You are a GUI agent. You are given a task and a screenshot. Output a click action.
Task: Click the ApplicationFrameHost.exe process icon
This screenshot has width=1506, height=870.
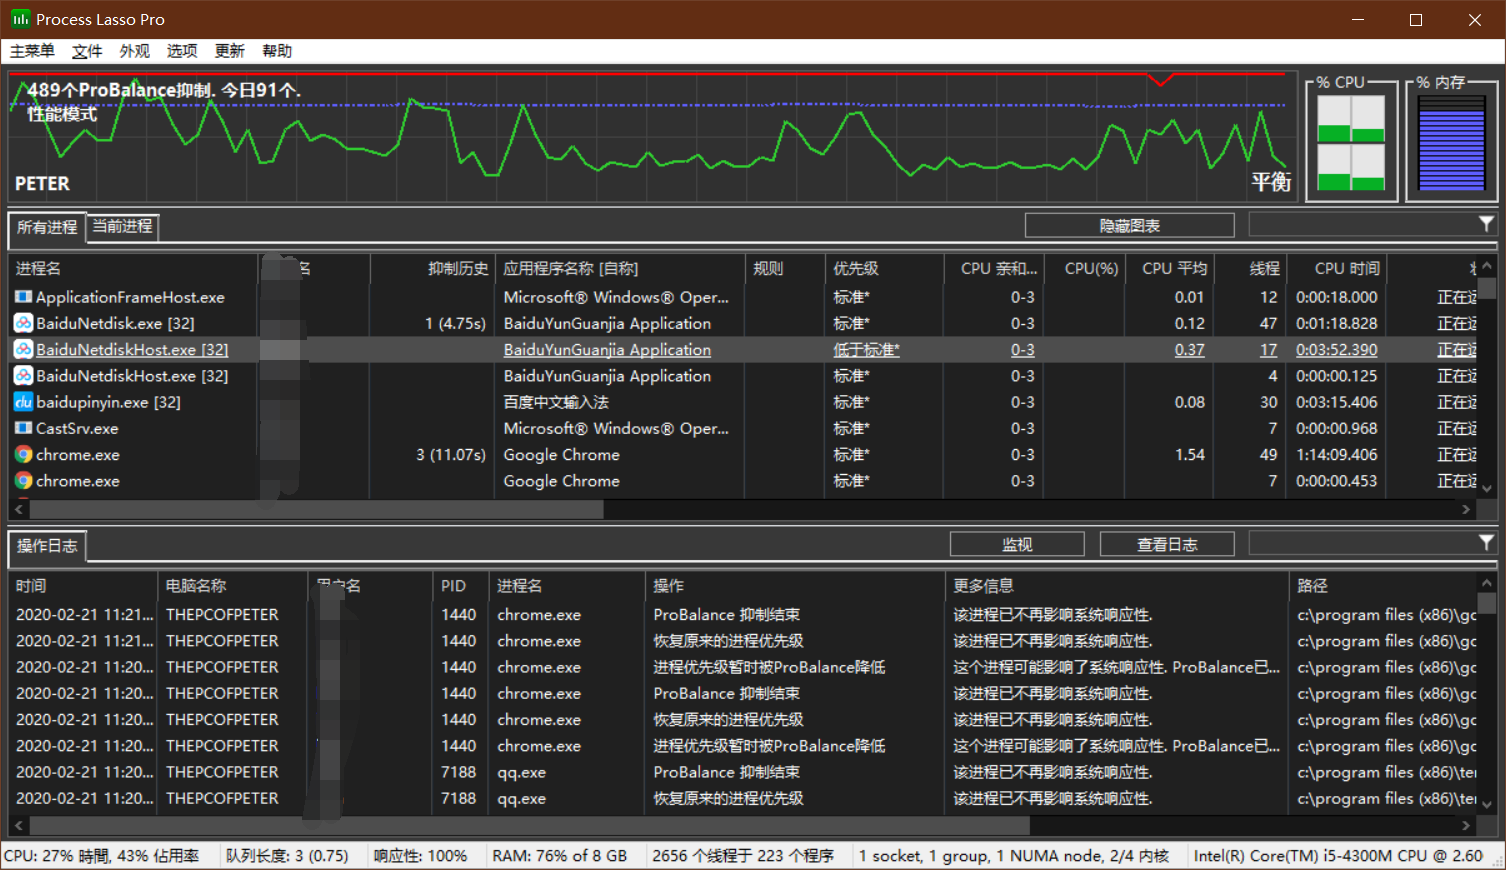pyautogui.click(x=23, y=297)
